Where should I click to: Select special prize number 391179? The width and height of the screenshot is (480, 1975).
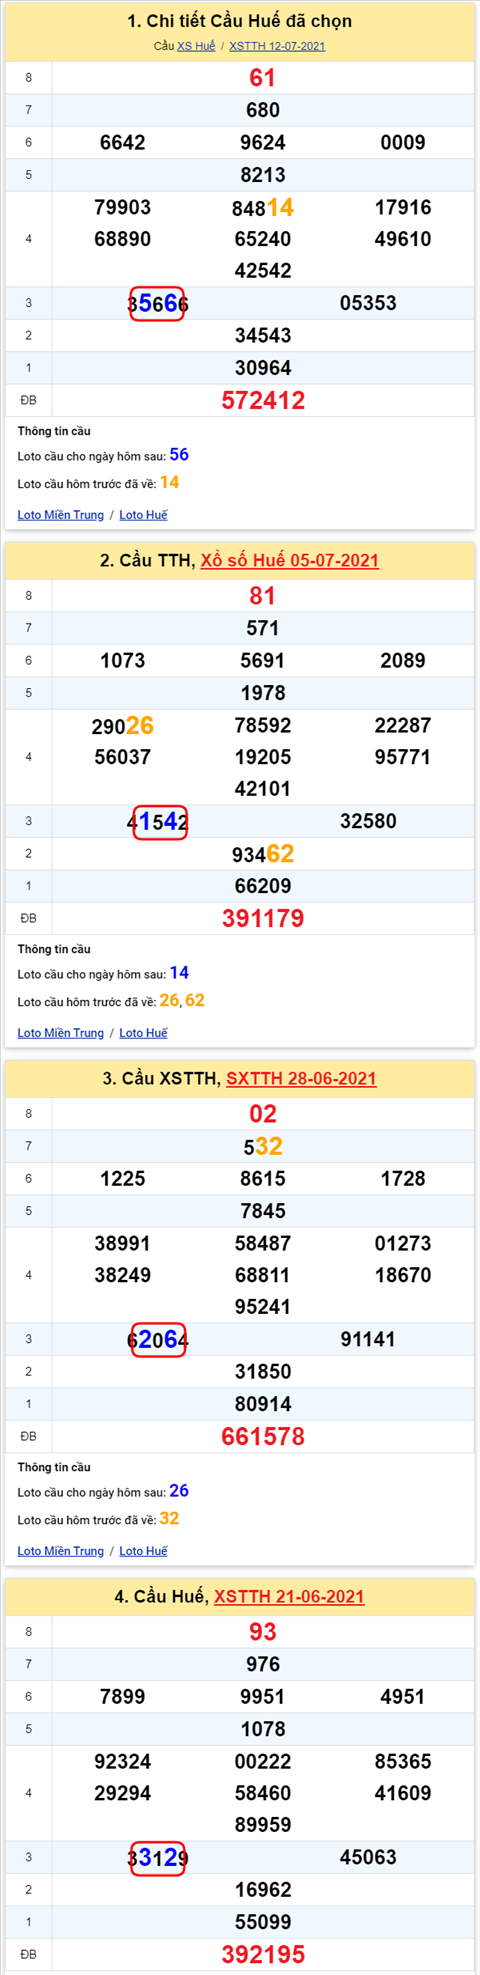(263, 919)
